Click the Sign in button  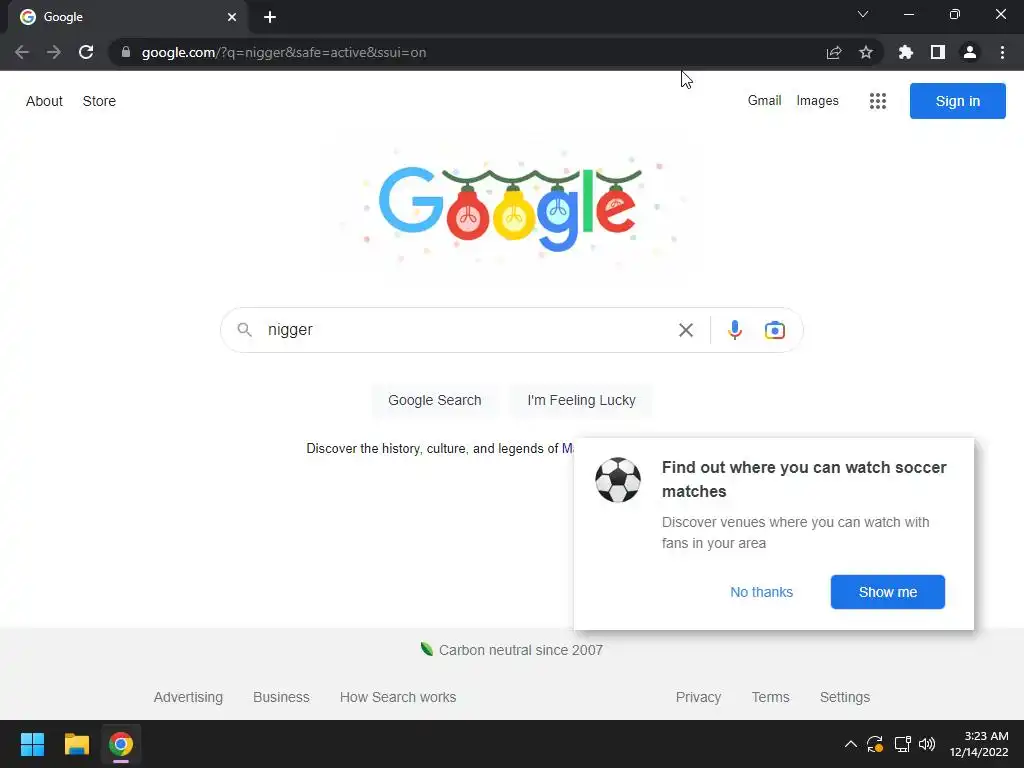tap(957, 101)
